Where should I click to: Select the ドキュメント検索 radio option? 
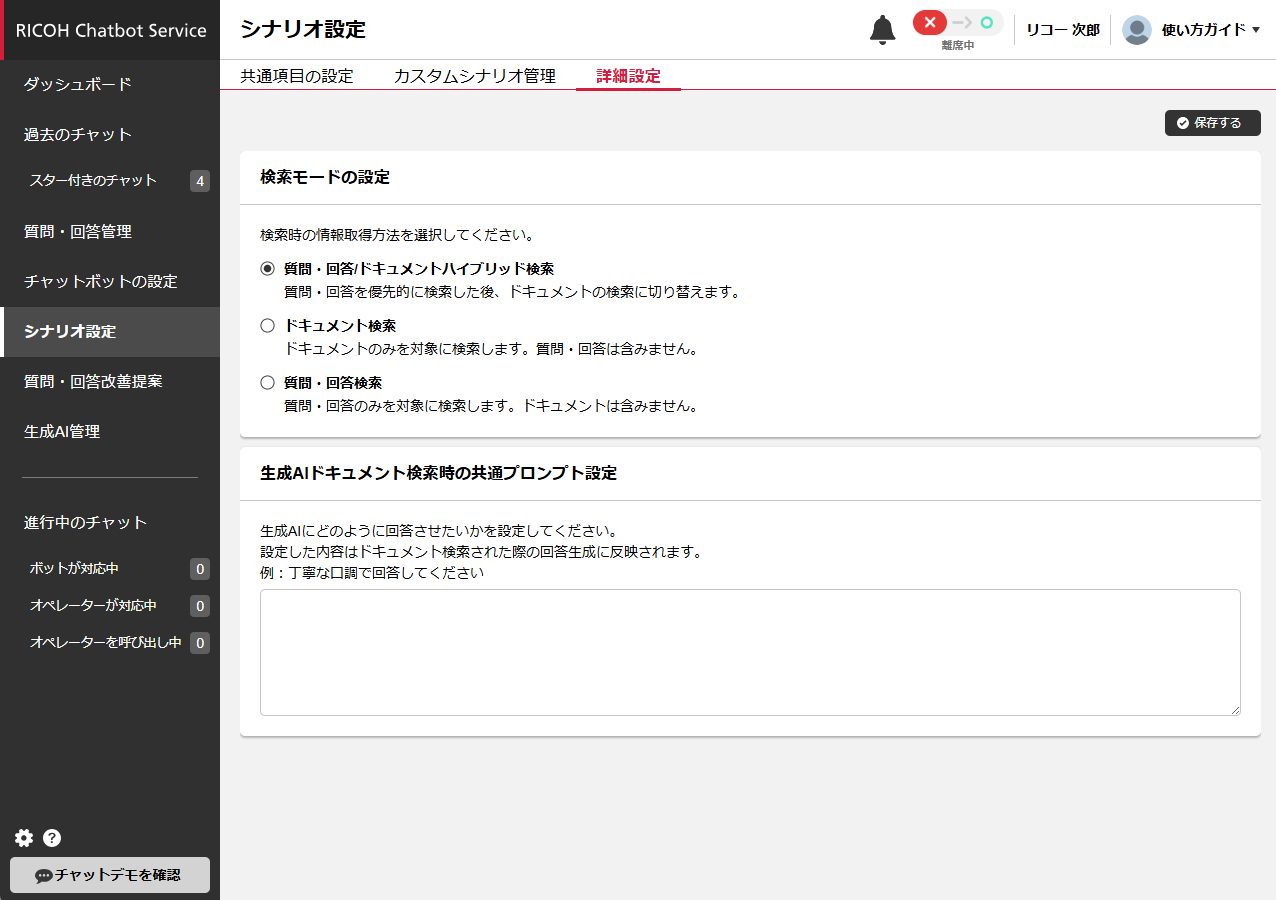click(267, 326)
